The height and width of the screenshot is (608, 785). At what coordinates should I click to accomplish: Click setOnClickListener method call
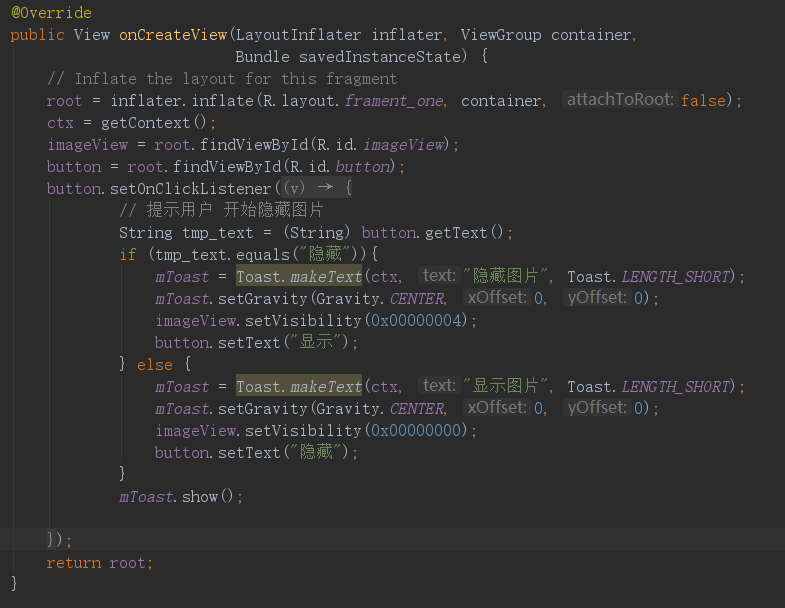click(190, 189)
